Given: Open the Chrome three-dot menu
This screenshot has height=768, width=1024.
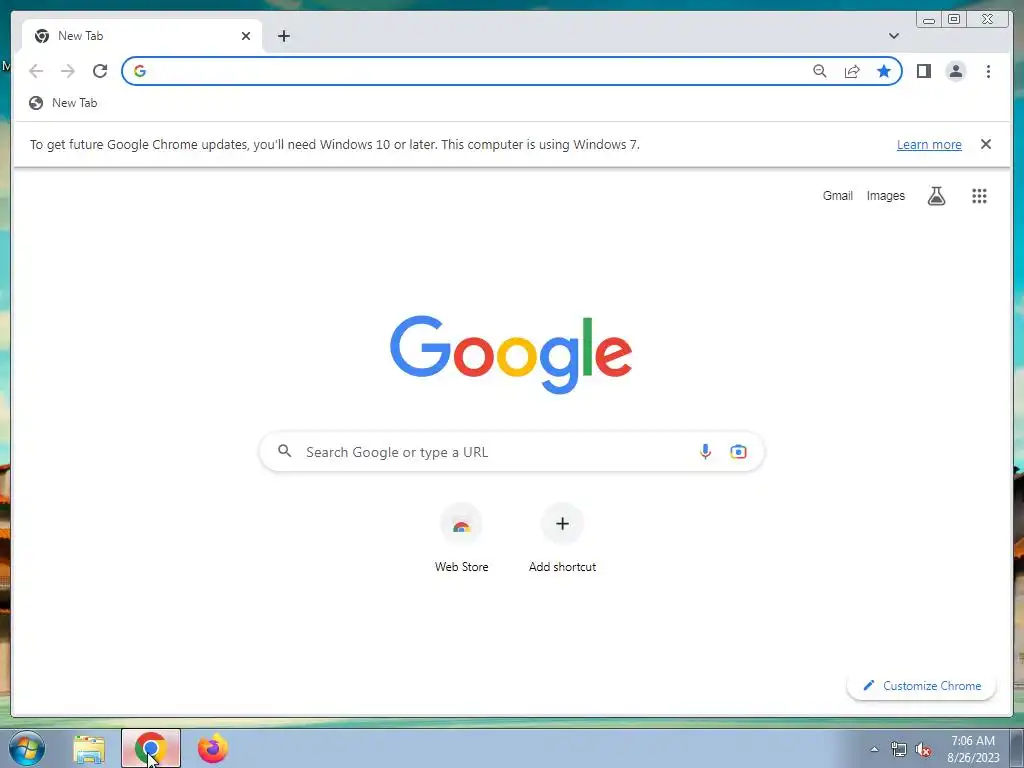Looking at the screenshot, I should click(988, 71).
